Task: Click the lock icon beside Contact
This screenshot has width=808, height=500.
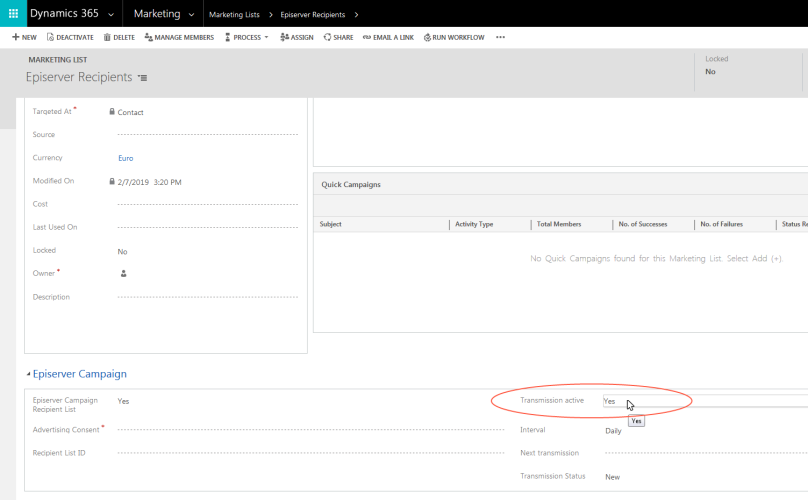Action: [112, 111]
